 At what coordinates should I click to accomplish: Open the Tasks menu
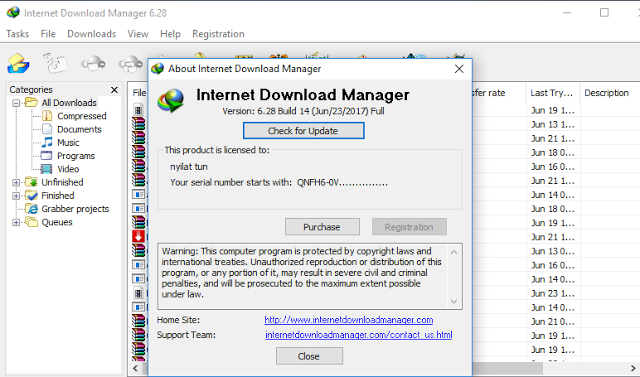click(18, 34)
